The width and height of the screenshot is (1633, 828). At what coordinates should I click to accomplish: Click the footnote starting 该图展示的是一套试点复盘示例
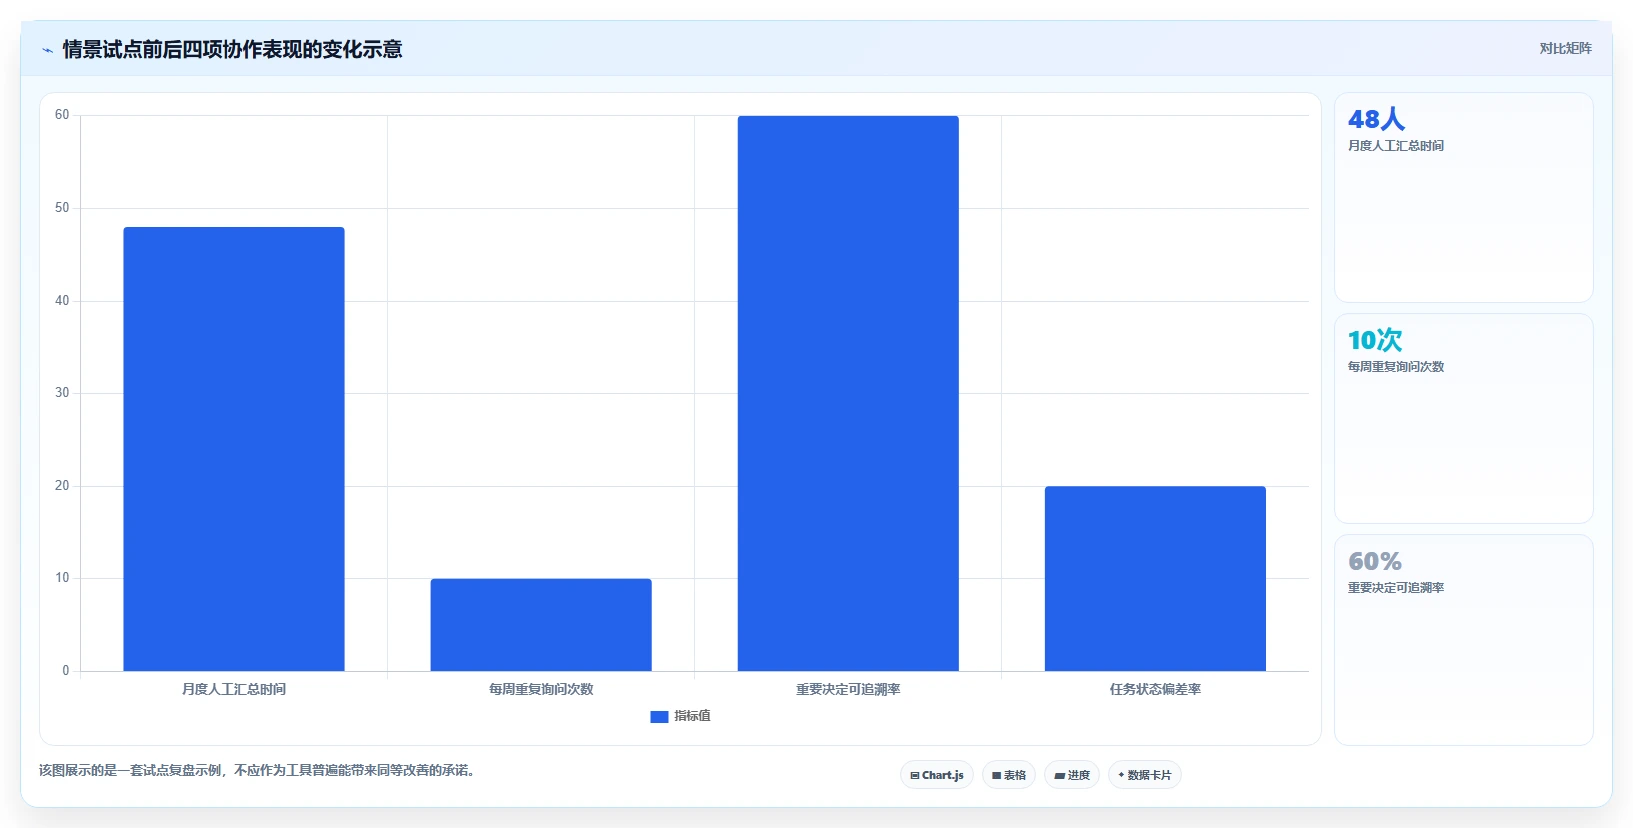coord(257,770)
